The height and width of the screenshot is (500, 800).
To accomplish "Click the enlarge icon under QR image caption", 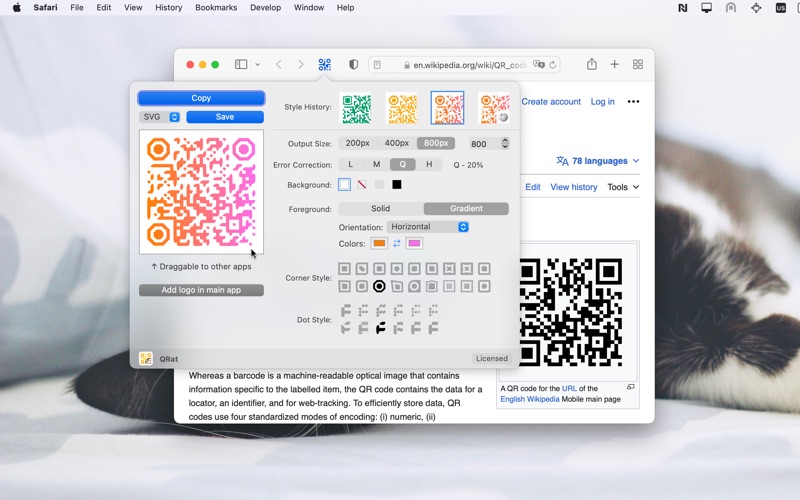I will pyautogui.click(x=631, y=387).
